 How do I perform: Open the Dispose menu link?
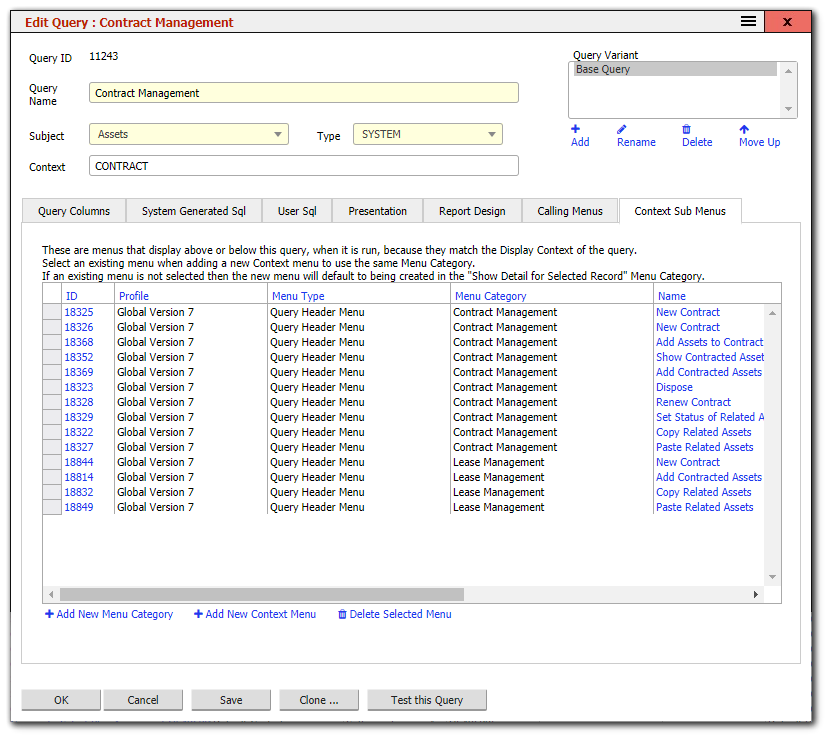pyautogui.click(x=674, y=387)
